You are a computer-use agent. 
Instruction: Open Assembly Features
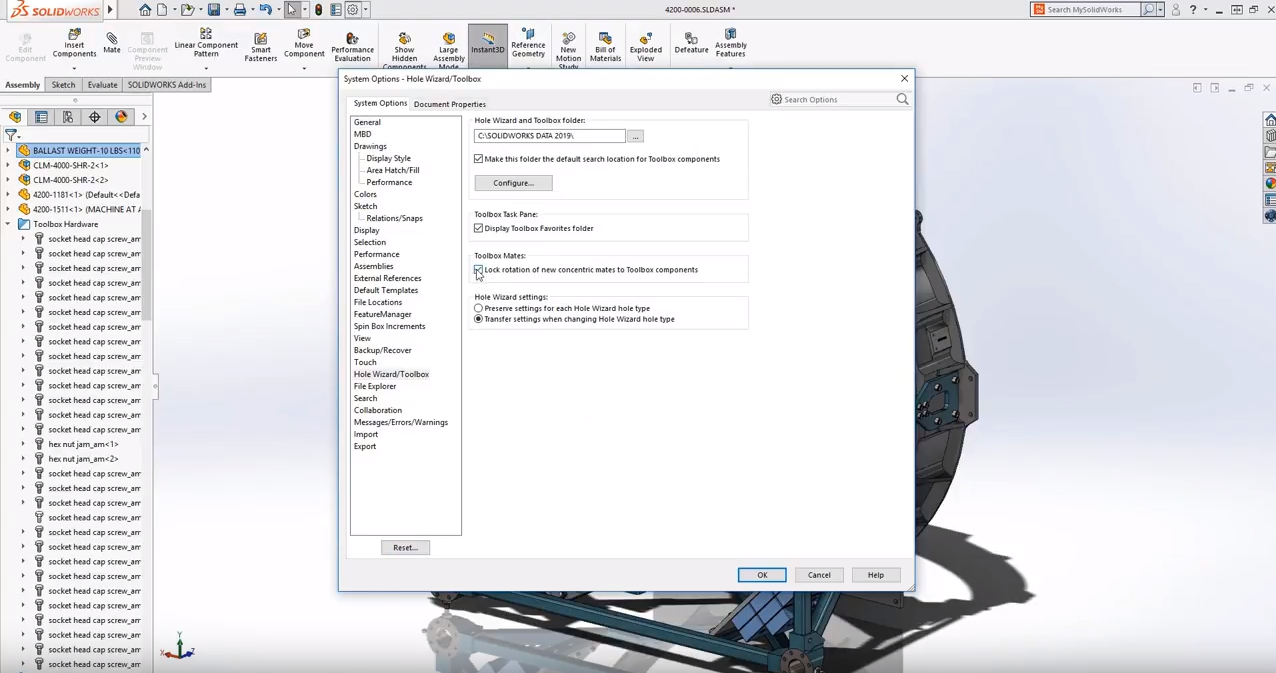click(731, 44)
